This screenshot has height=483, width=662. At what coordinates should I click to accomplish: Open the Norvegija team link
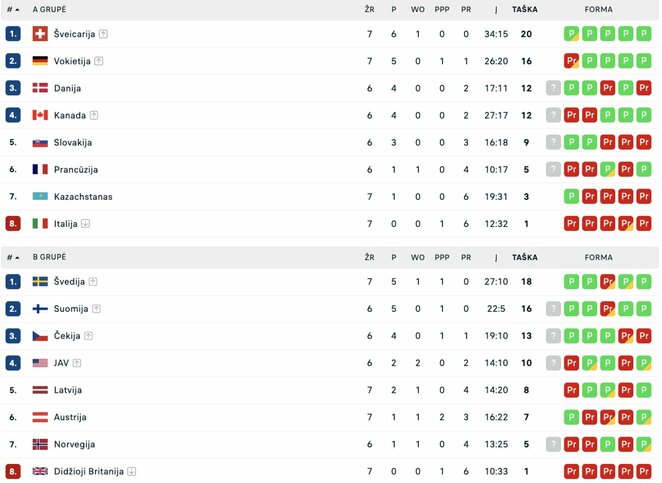(x=74, y=444)
